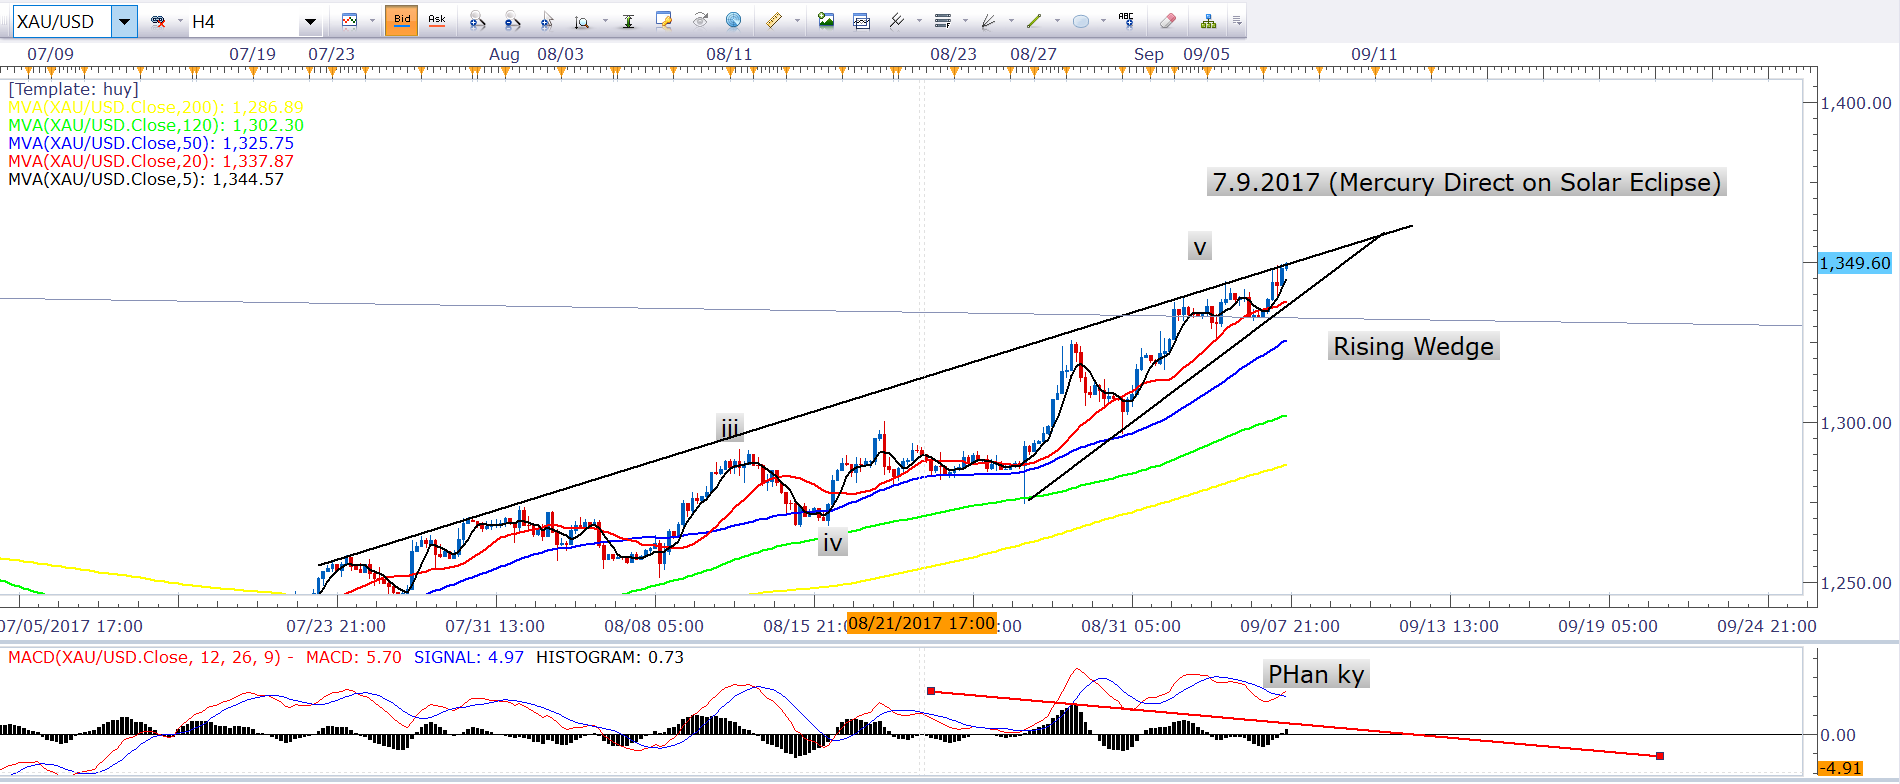Screen dimensions: 1900x784
Task: Click the 08/21/2017 17:00 time marker
Action: pyautogui.click(x=921, y=623)
